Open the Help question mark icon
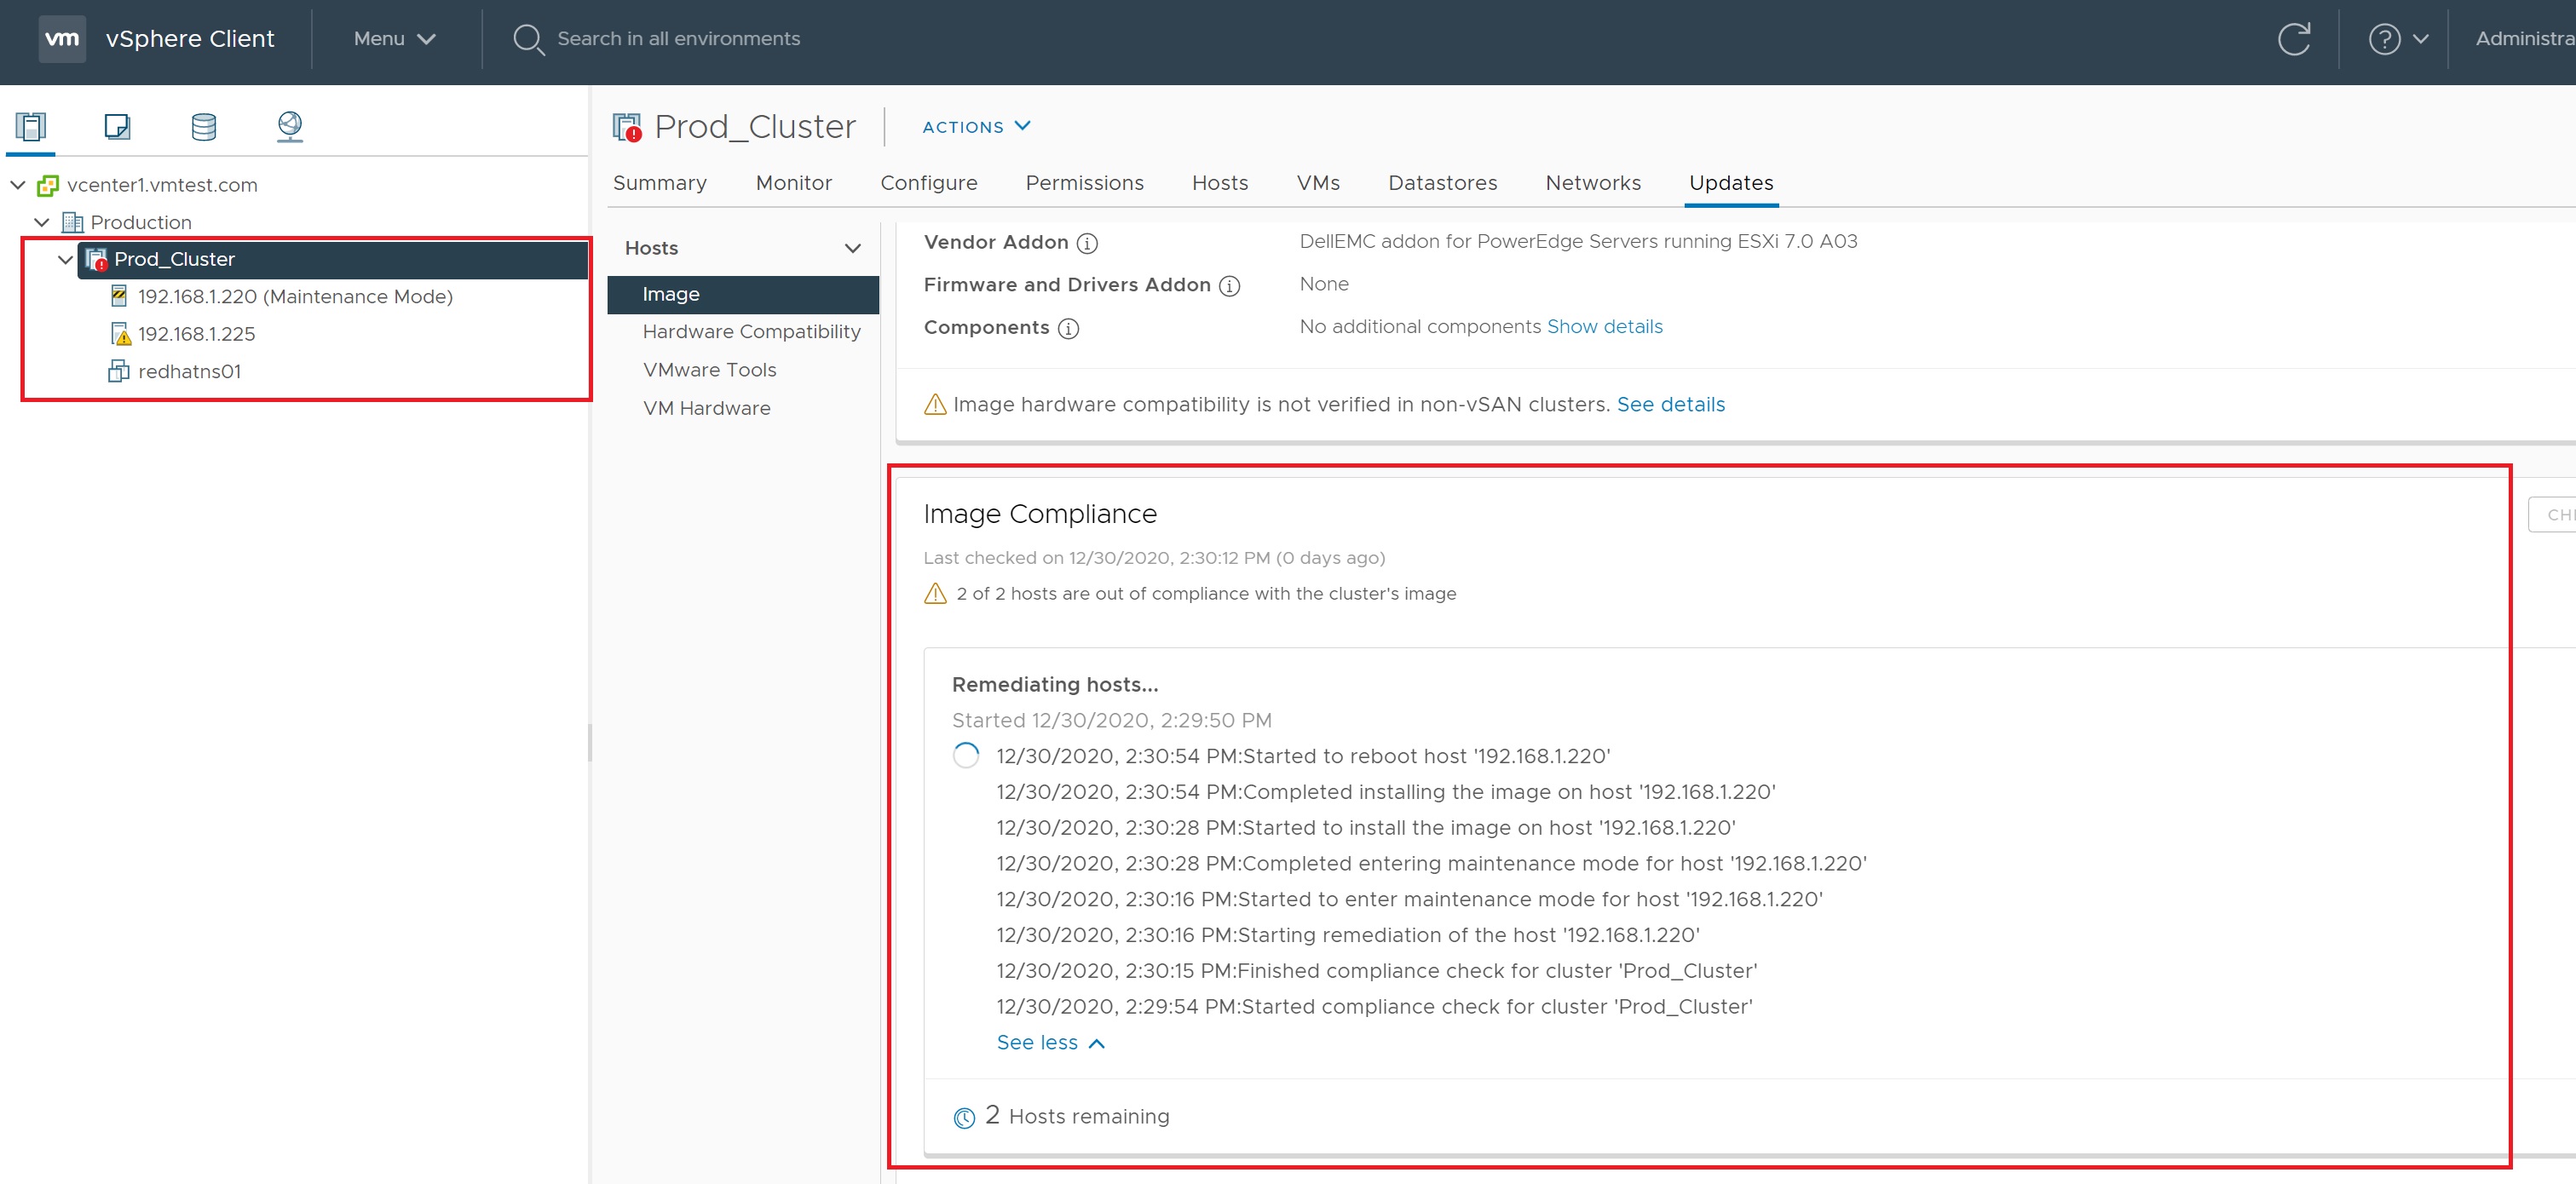 (x=2384, y=39)
